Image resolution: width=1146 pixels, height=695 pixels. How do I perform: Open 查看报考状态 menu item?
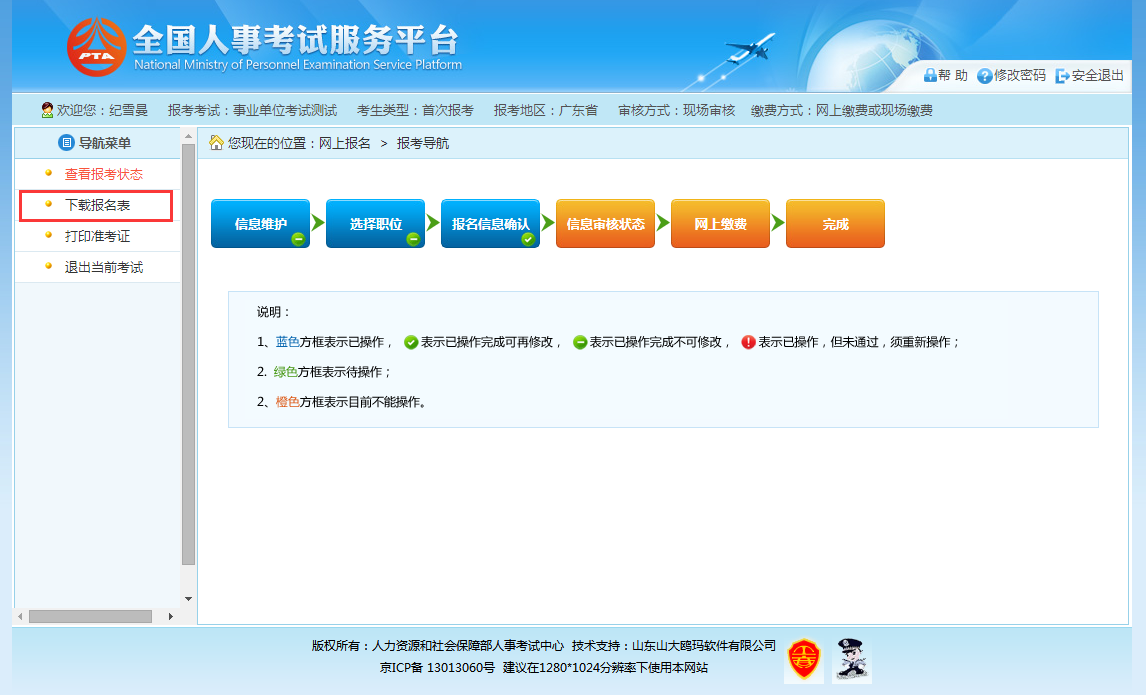coord(104,174)
